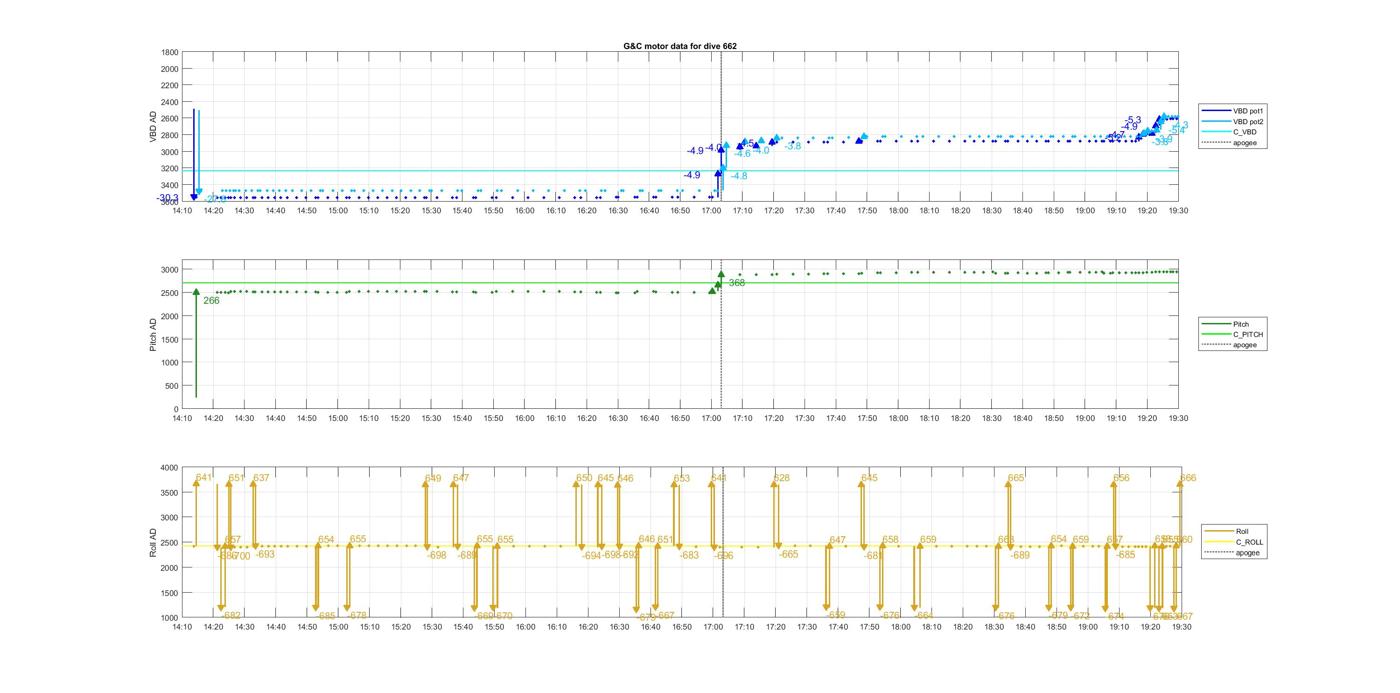Click the '653' roll data label
Image resolution: width=1400 pixels, height=693 pixels.
681,478
